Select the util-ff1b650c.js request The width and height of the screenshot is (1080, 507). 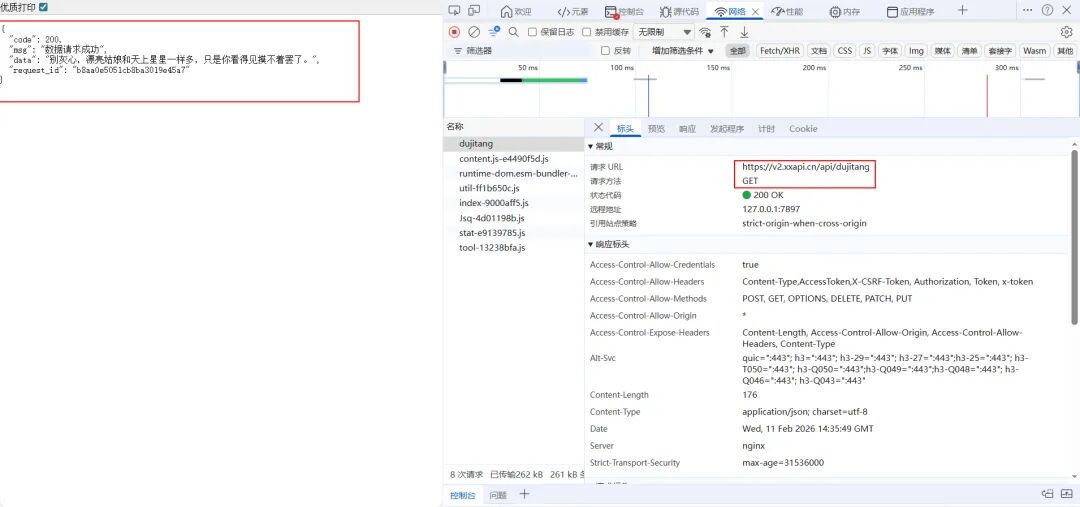514,188
